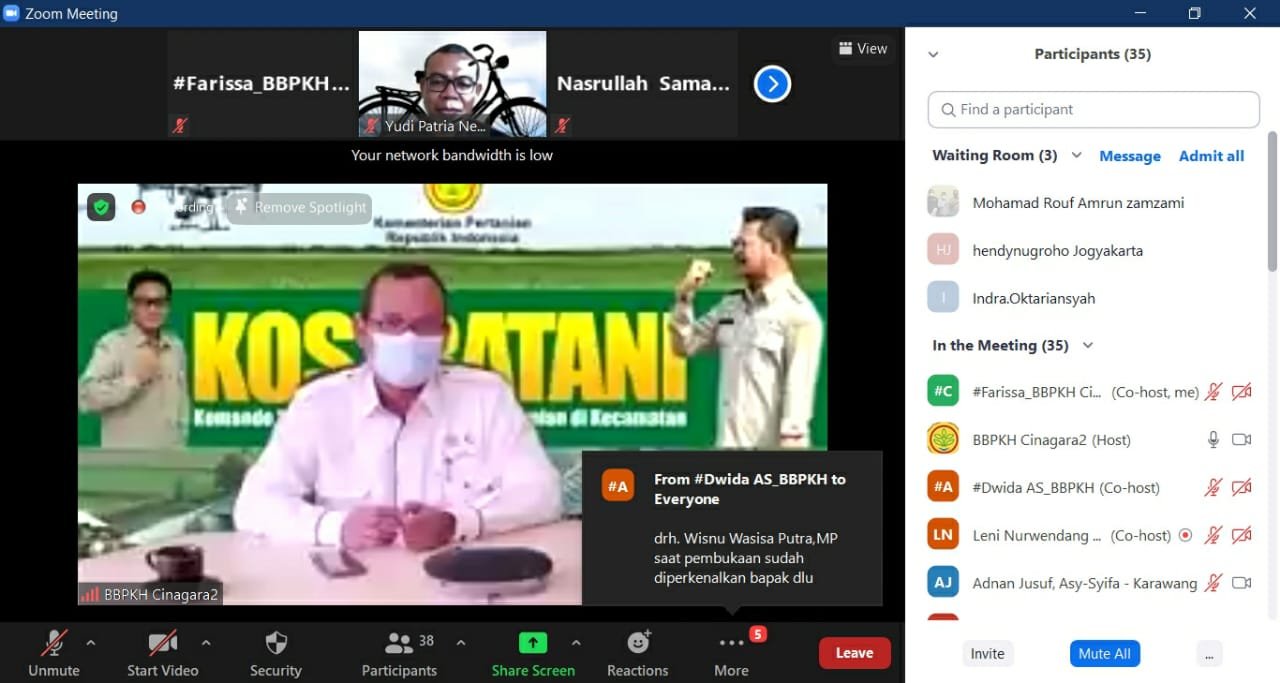Screen dimensions: 1280x683
Task: Collapse the Waiting Room section
Action: (1077, 156)
